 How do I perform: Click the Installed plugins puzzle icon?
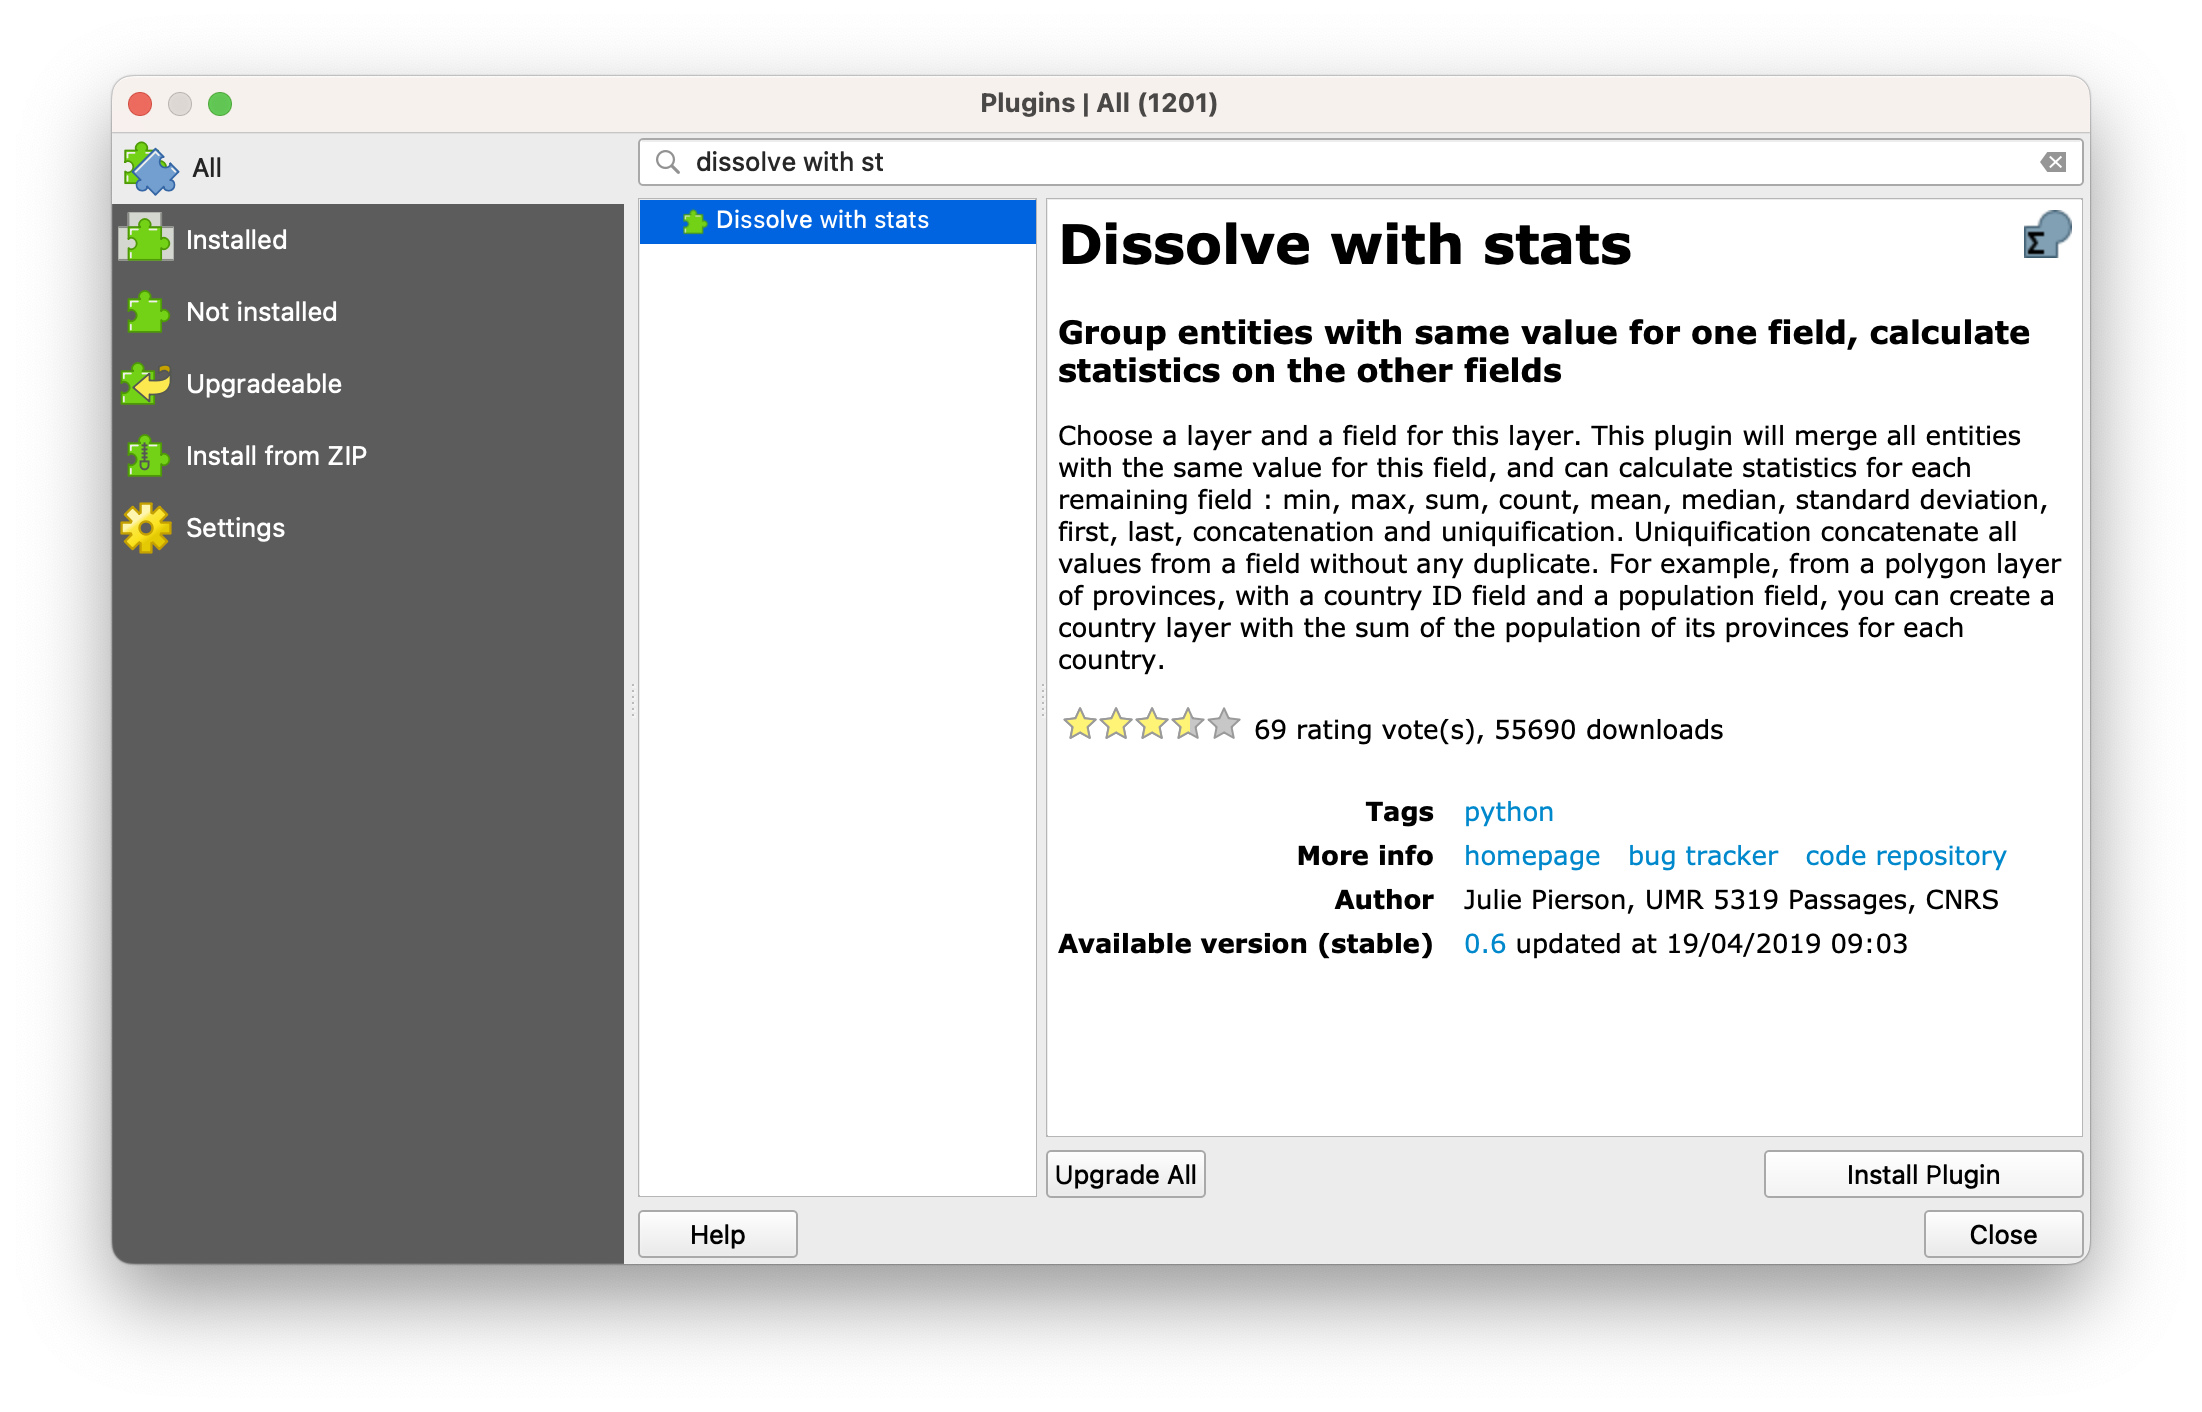(x=147, y=240)
